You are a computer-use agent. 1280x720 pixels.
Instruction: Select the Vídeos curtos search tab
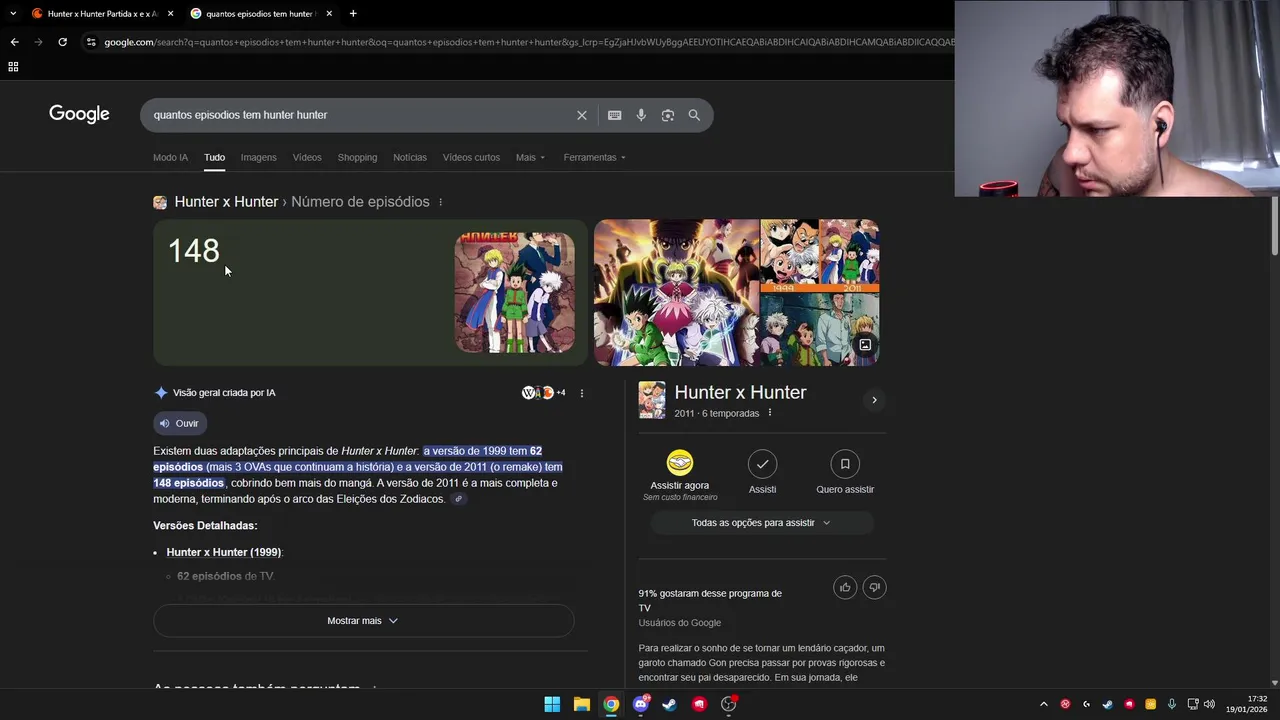[x=471, y=157]
